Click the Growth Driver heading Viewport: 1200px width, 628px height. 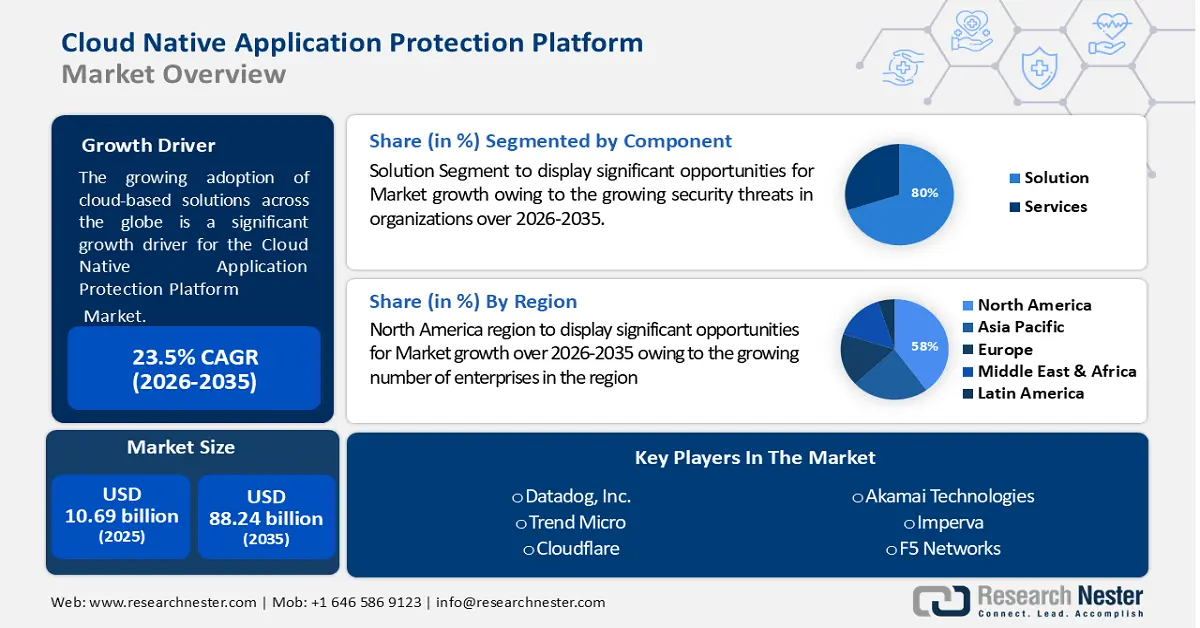click(x=148, y=146)
